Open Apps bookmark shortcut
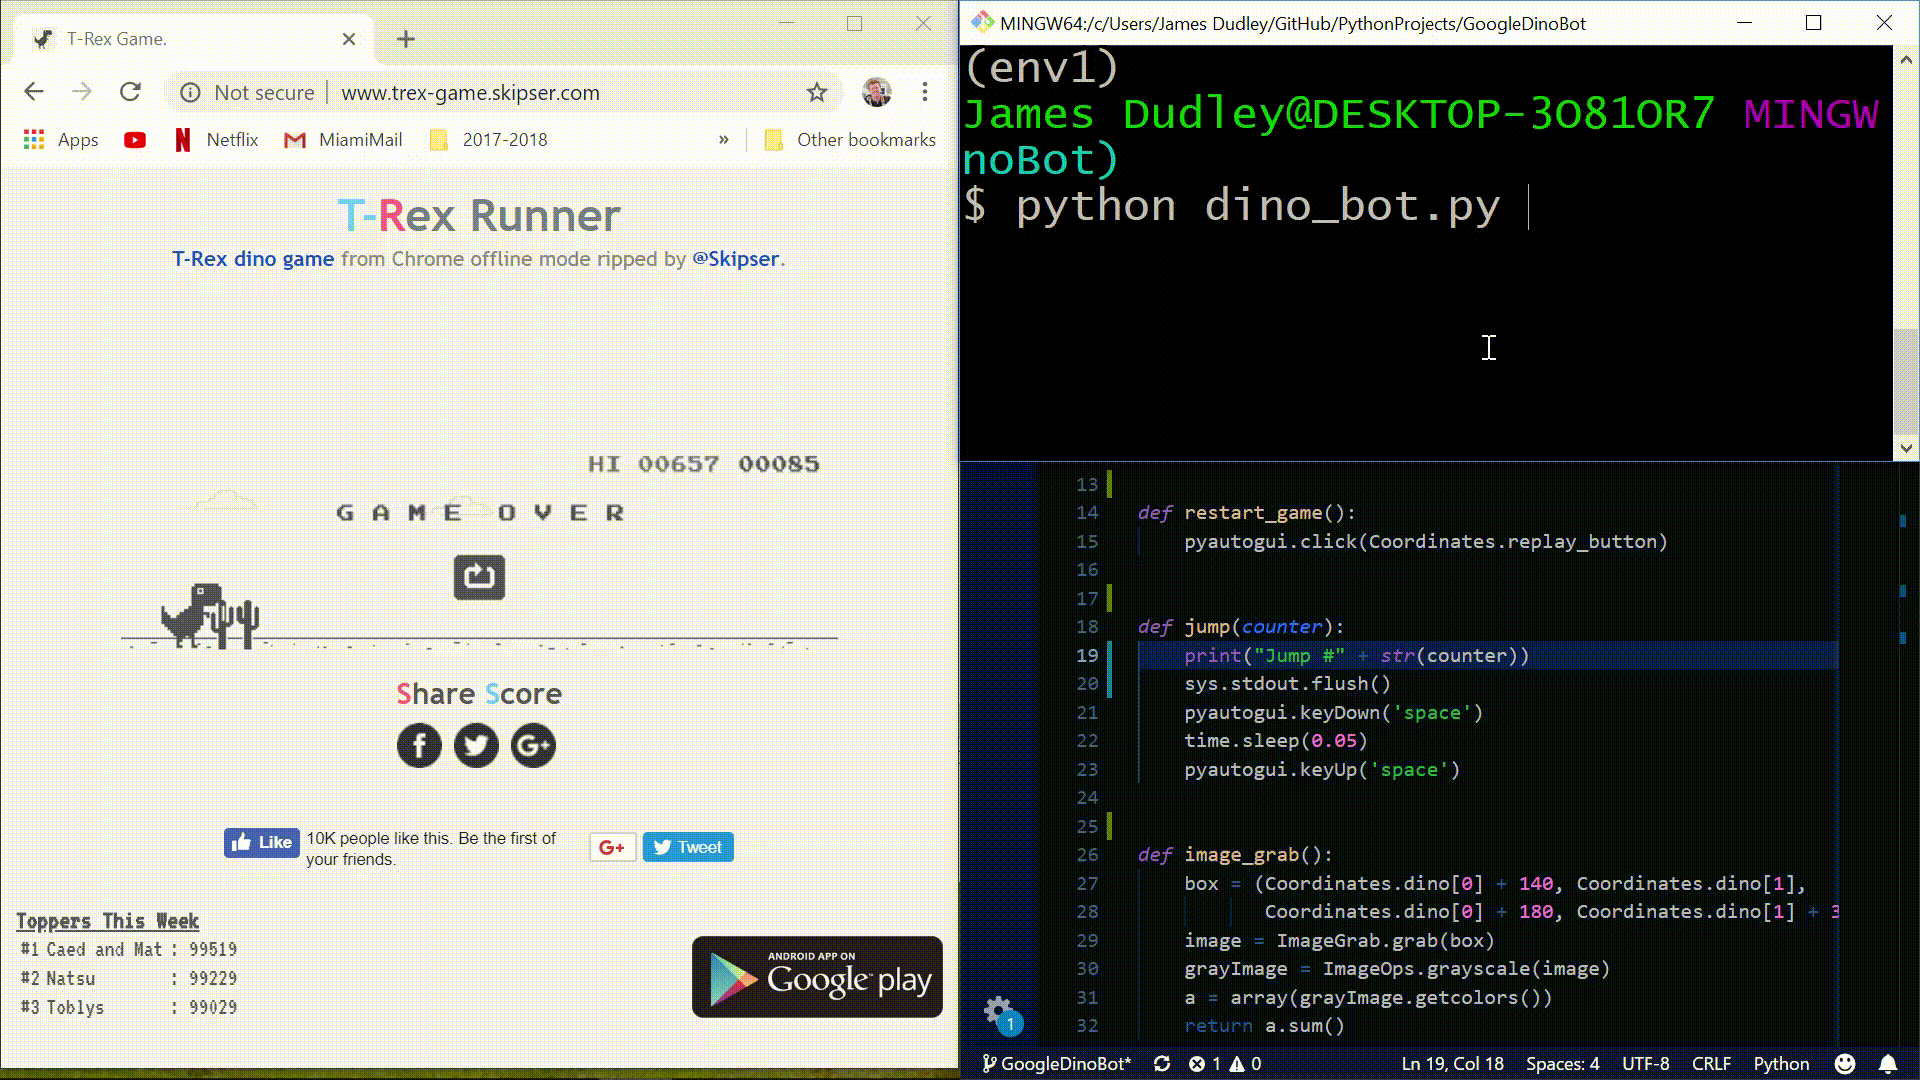 click(x=61, y=140)
